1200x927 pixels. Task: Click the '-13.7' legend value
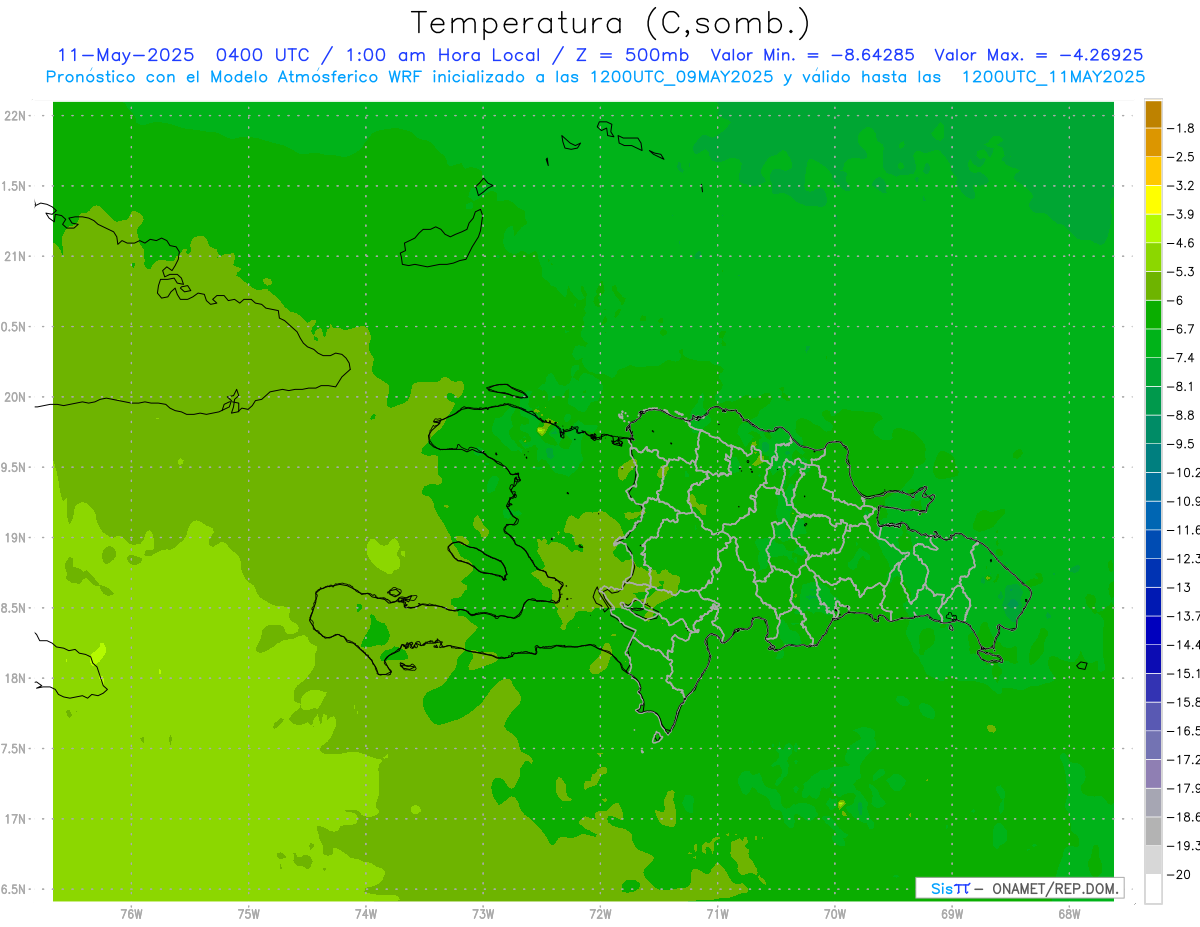[1183, 616]
